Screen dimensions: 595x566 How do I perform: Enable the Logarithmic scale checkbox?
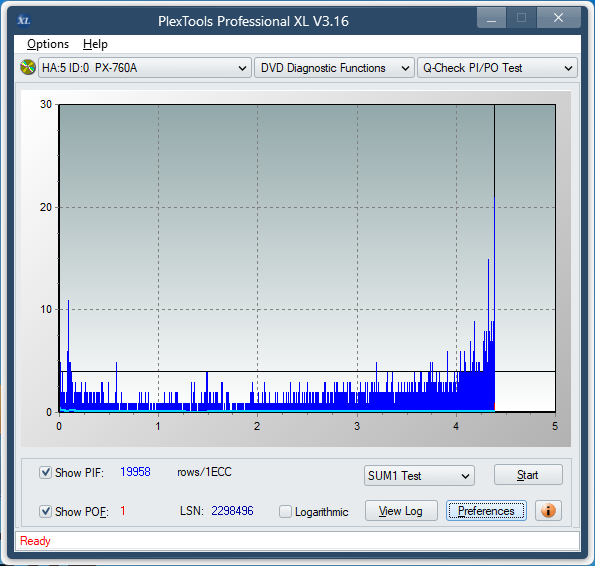pyautogui.click(x=285, y=511)
